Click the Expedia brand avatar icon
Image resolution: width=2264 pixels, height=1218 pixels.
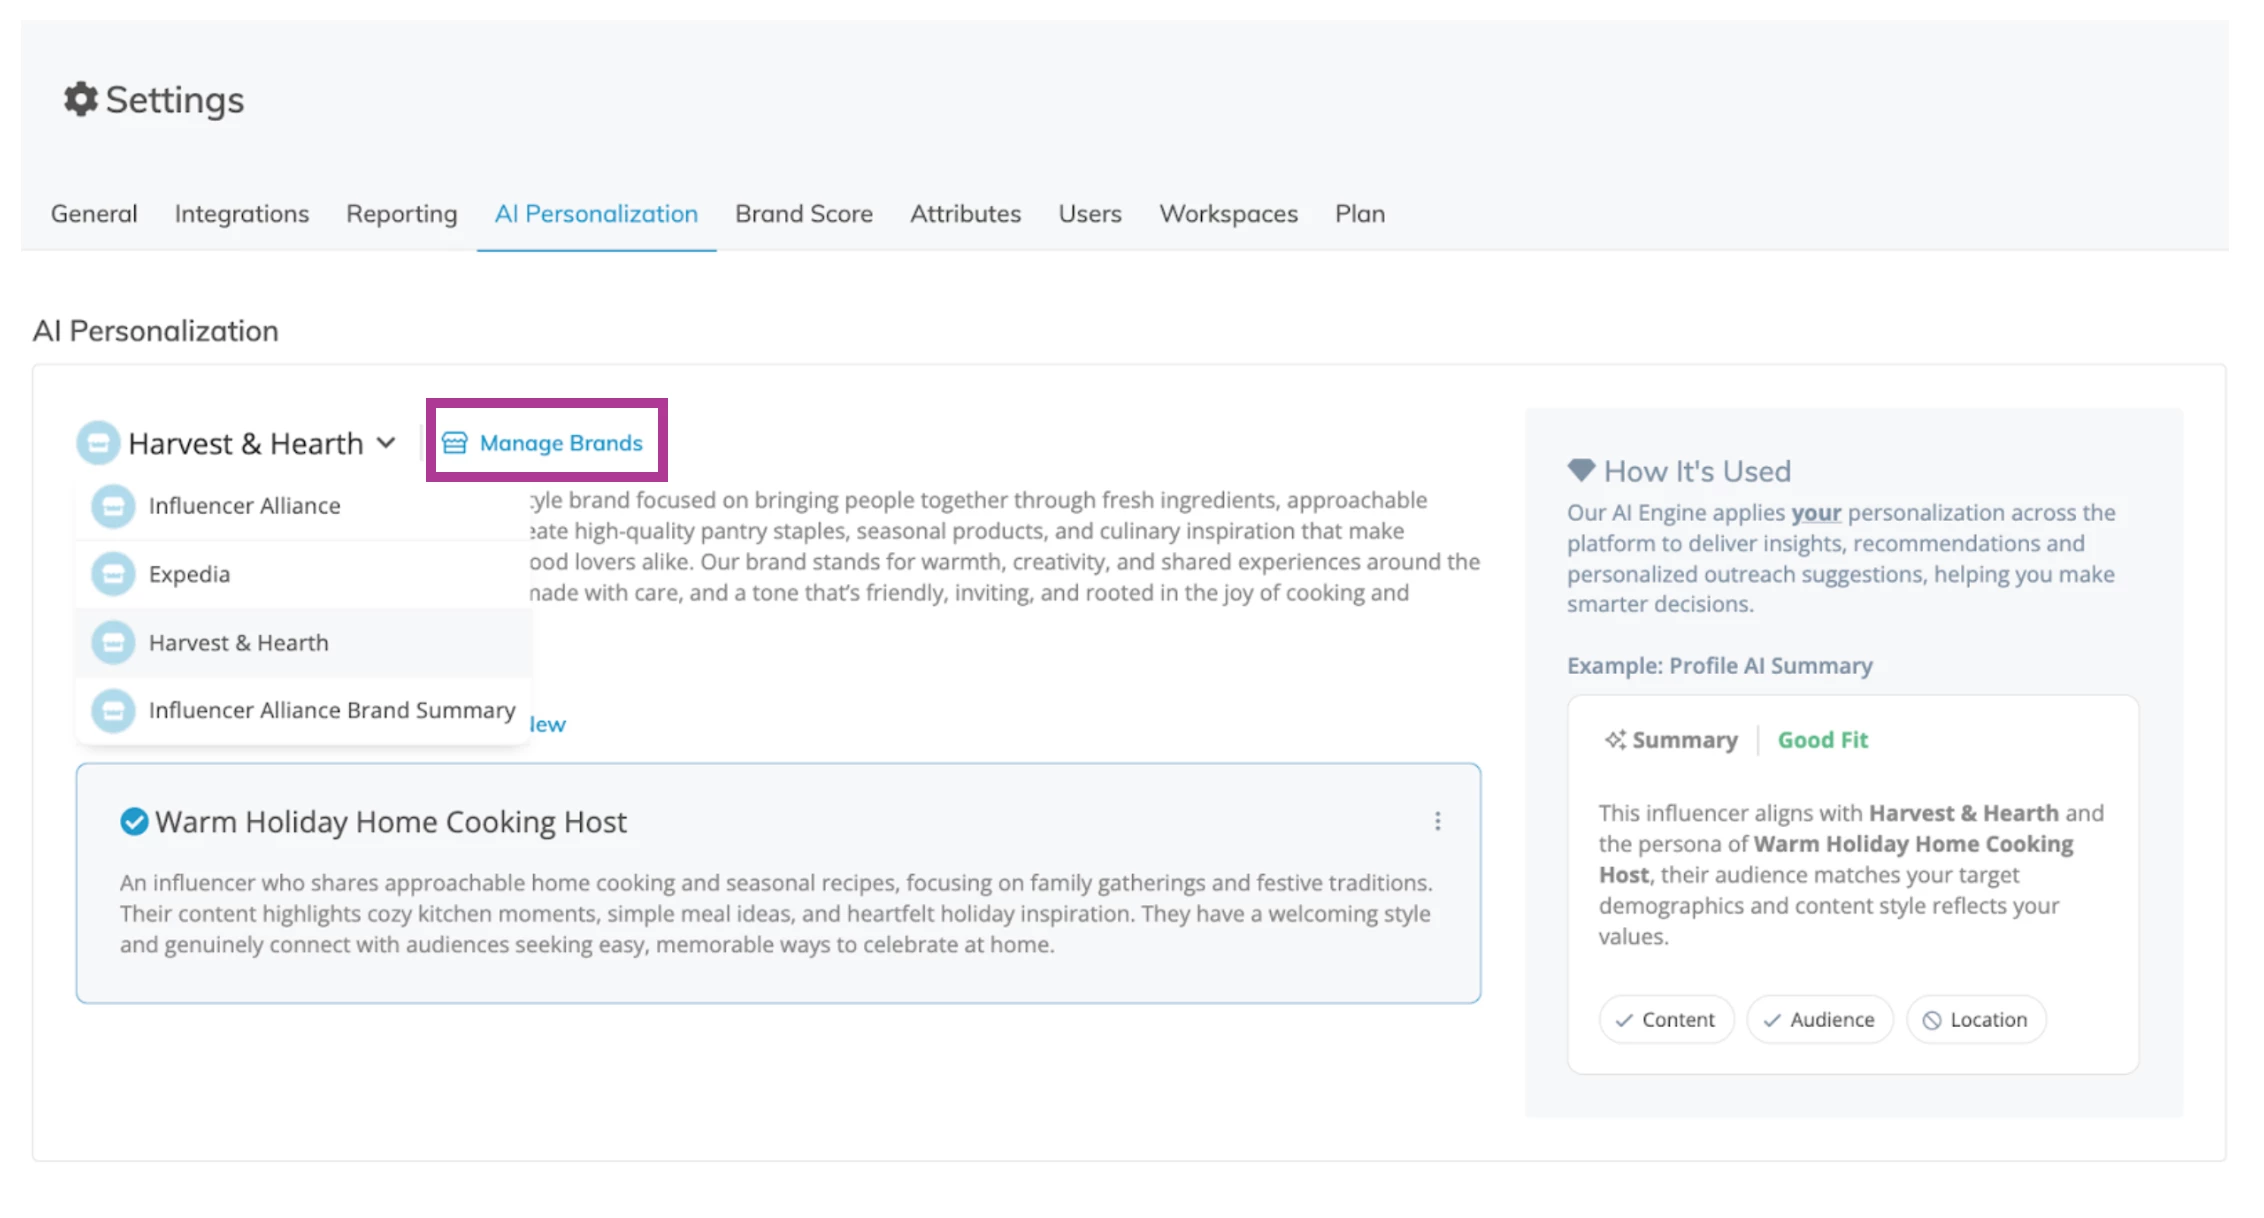[x=113, y=574]
